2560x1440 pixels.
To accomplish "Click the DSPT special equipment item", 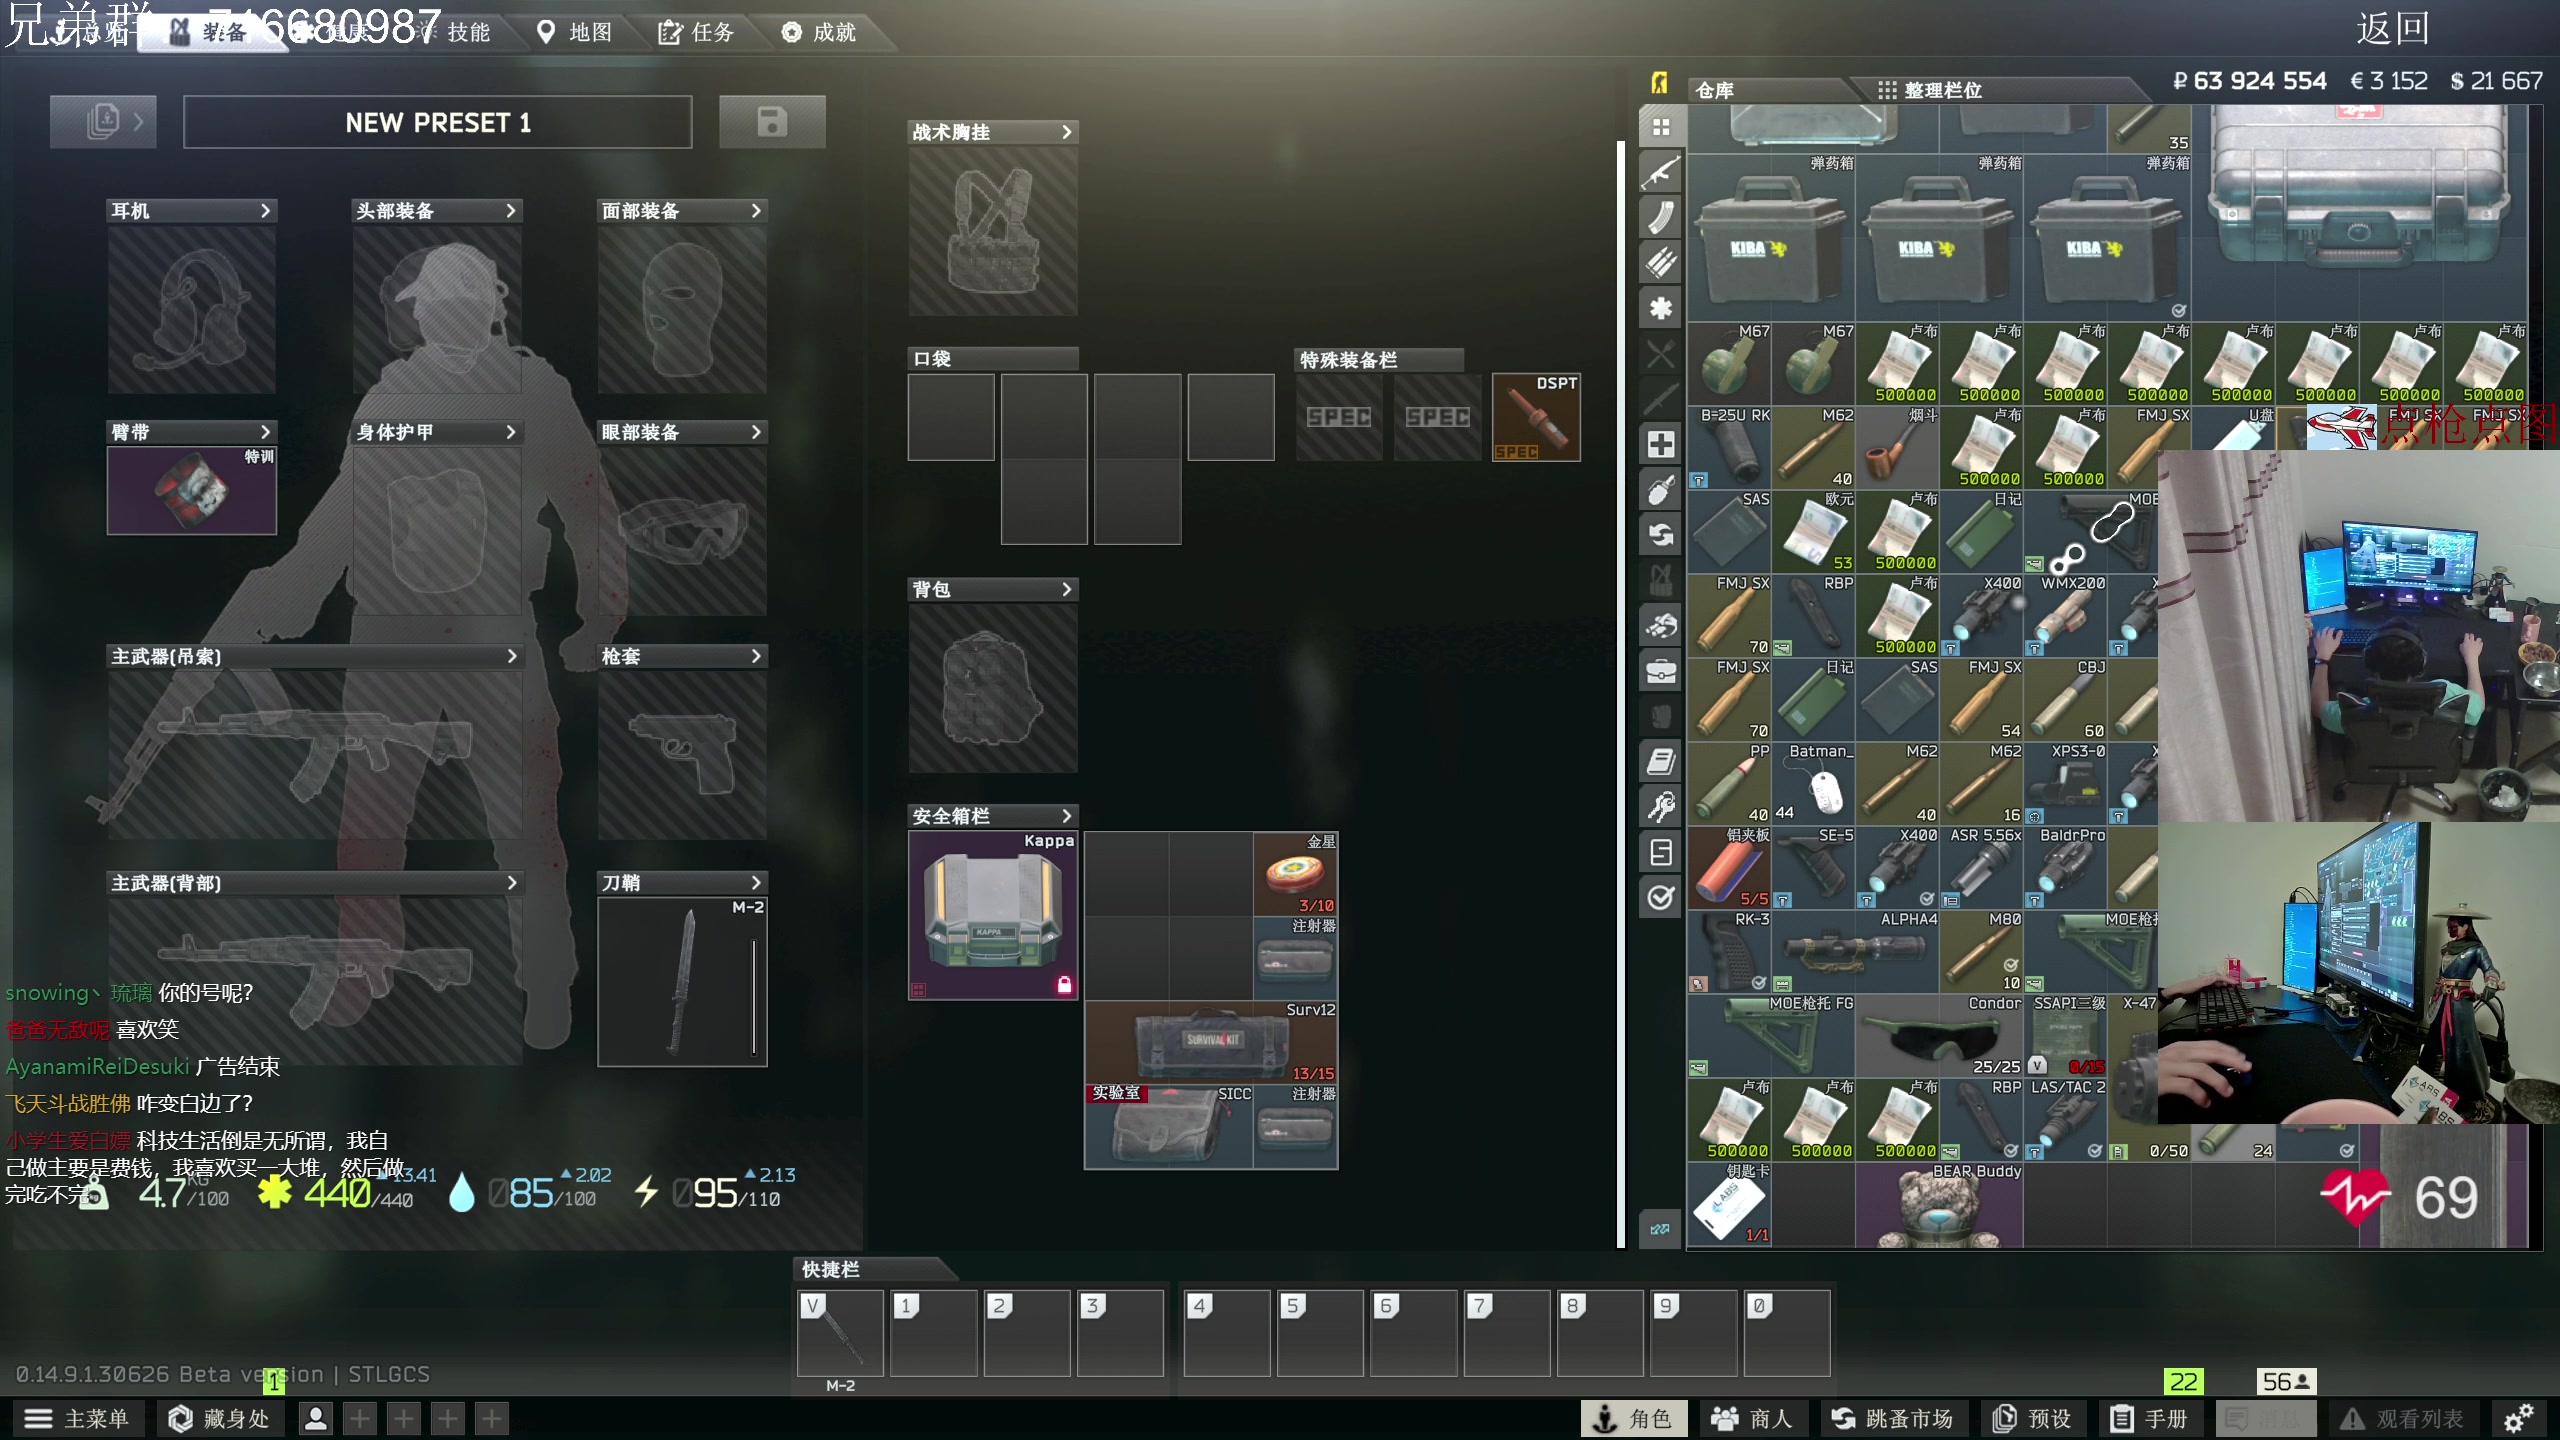I will click(1536, 418).
